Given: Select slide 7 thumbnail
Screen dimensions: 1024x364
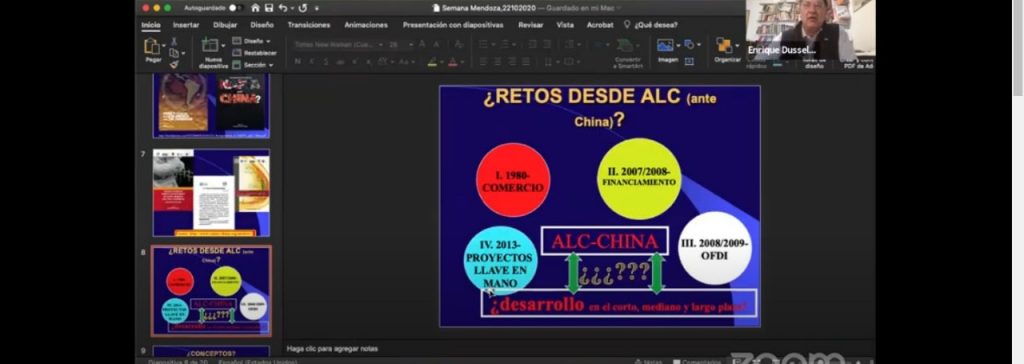Looking at the screenshot, I should [211, 193].
